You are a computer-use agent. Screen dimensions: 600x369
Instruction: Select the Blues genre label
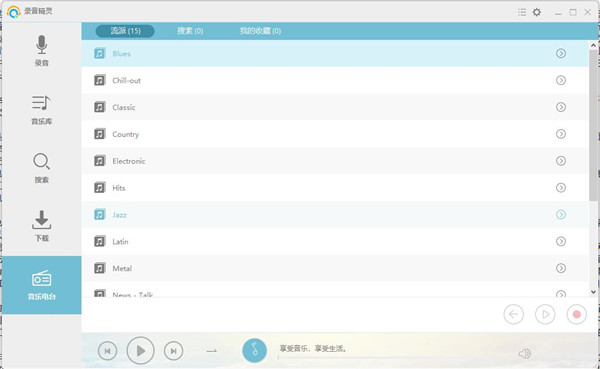121,54
